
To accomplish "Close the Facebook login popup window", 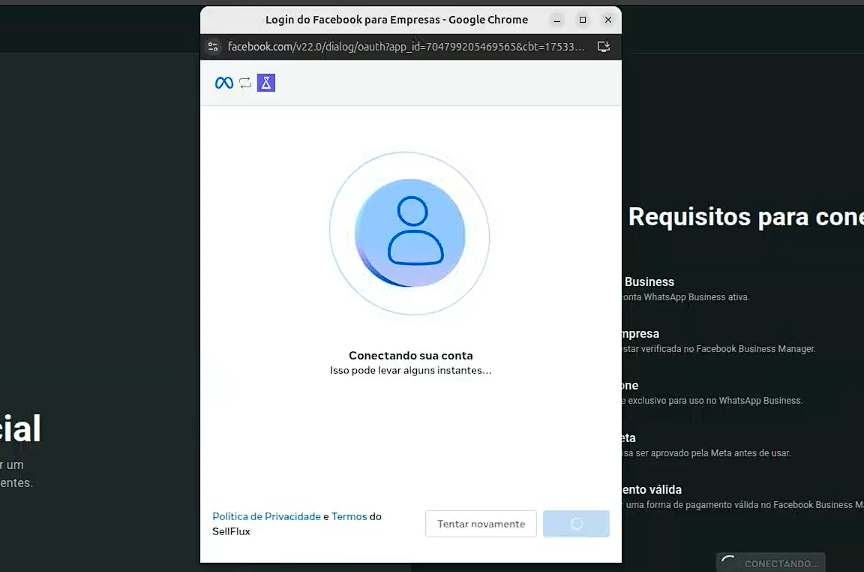I will 608,20.
